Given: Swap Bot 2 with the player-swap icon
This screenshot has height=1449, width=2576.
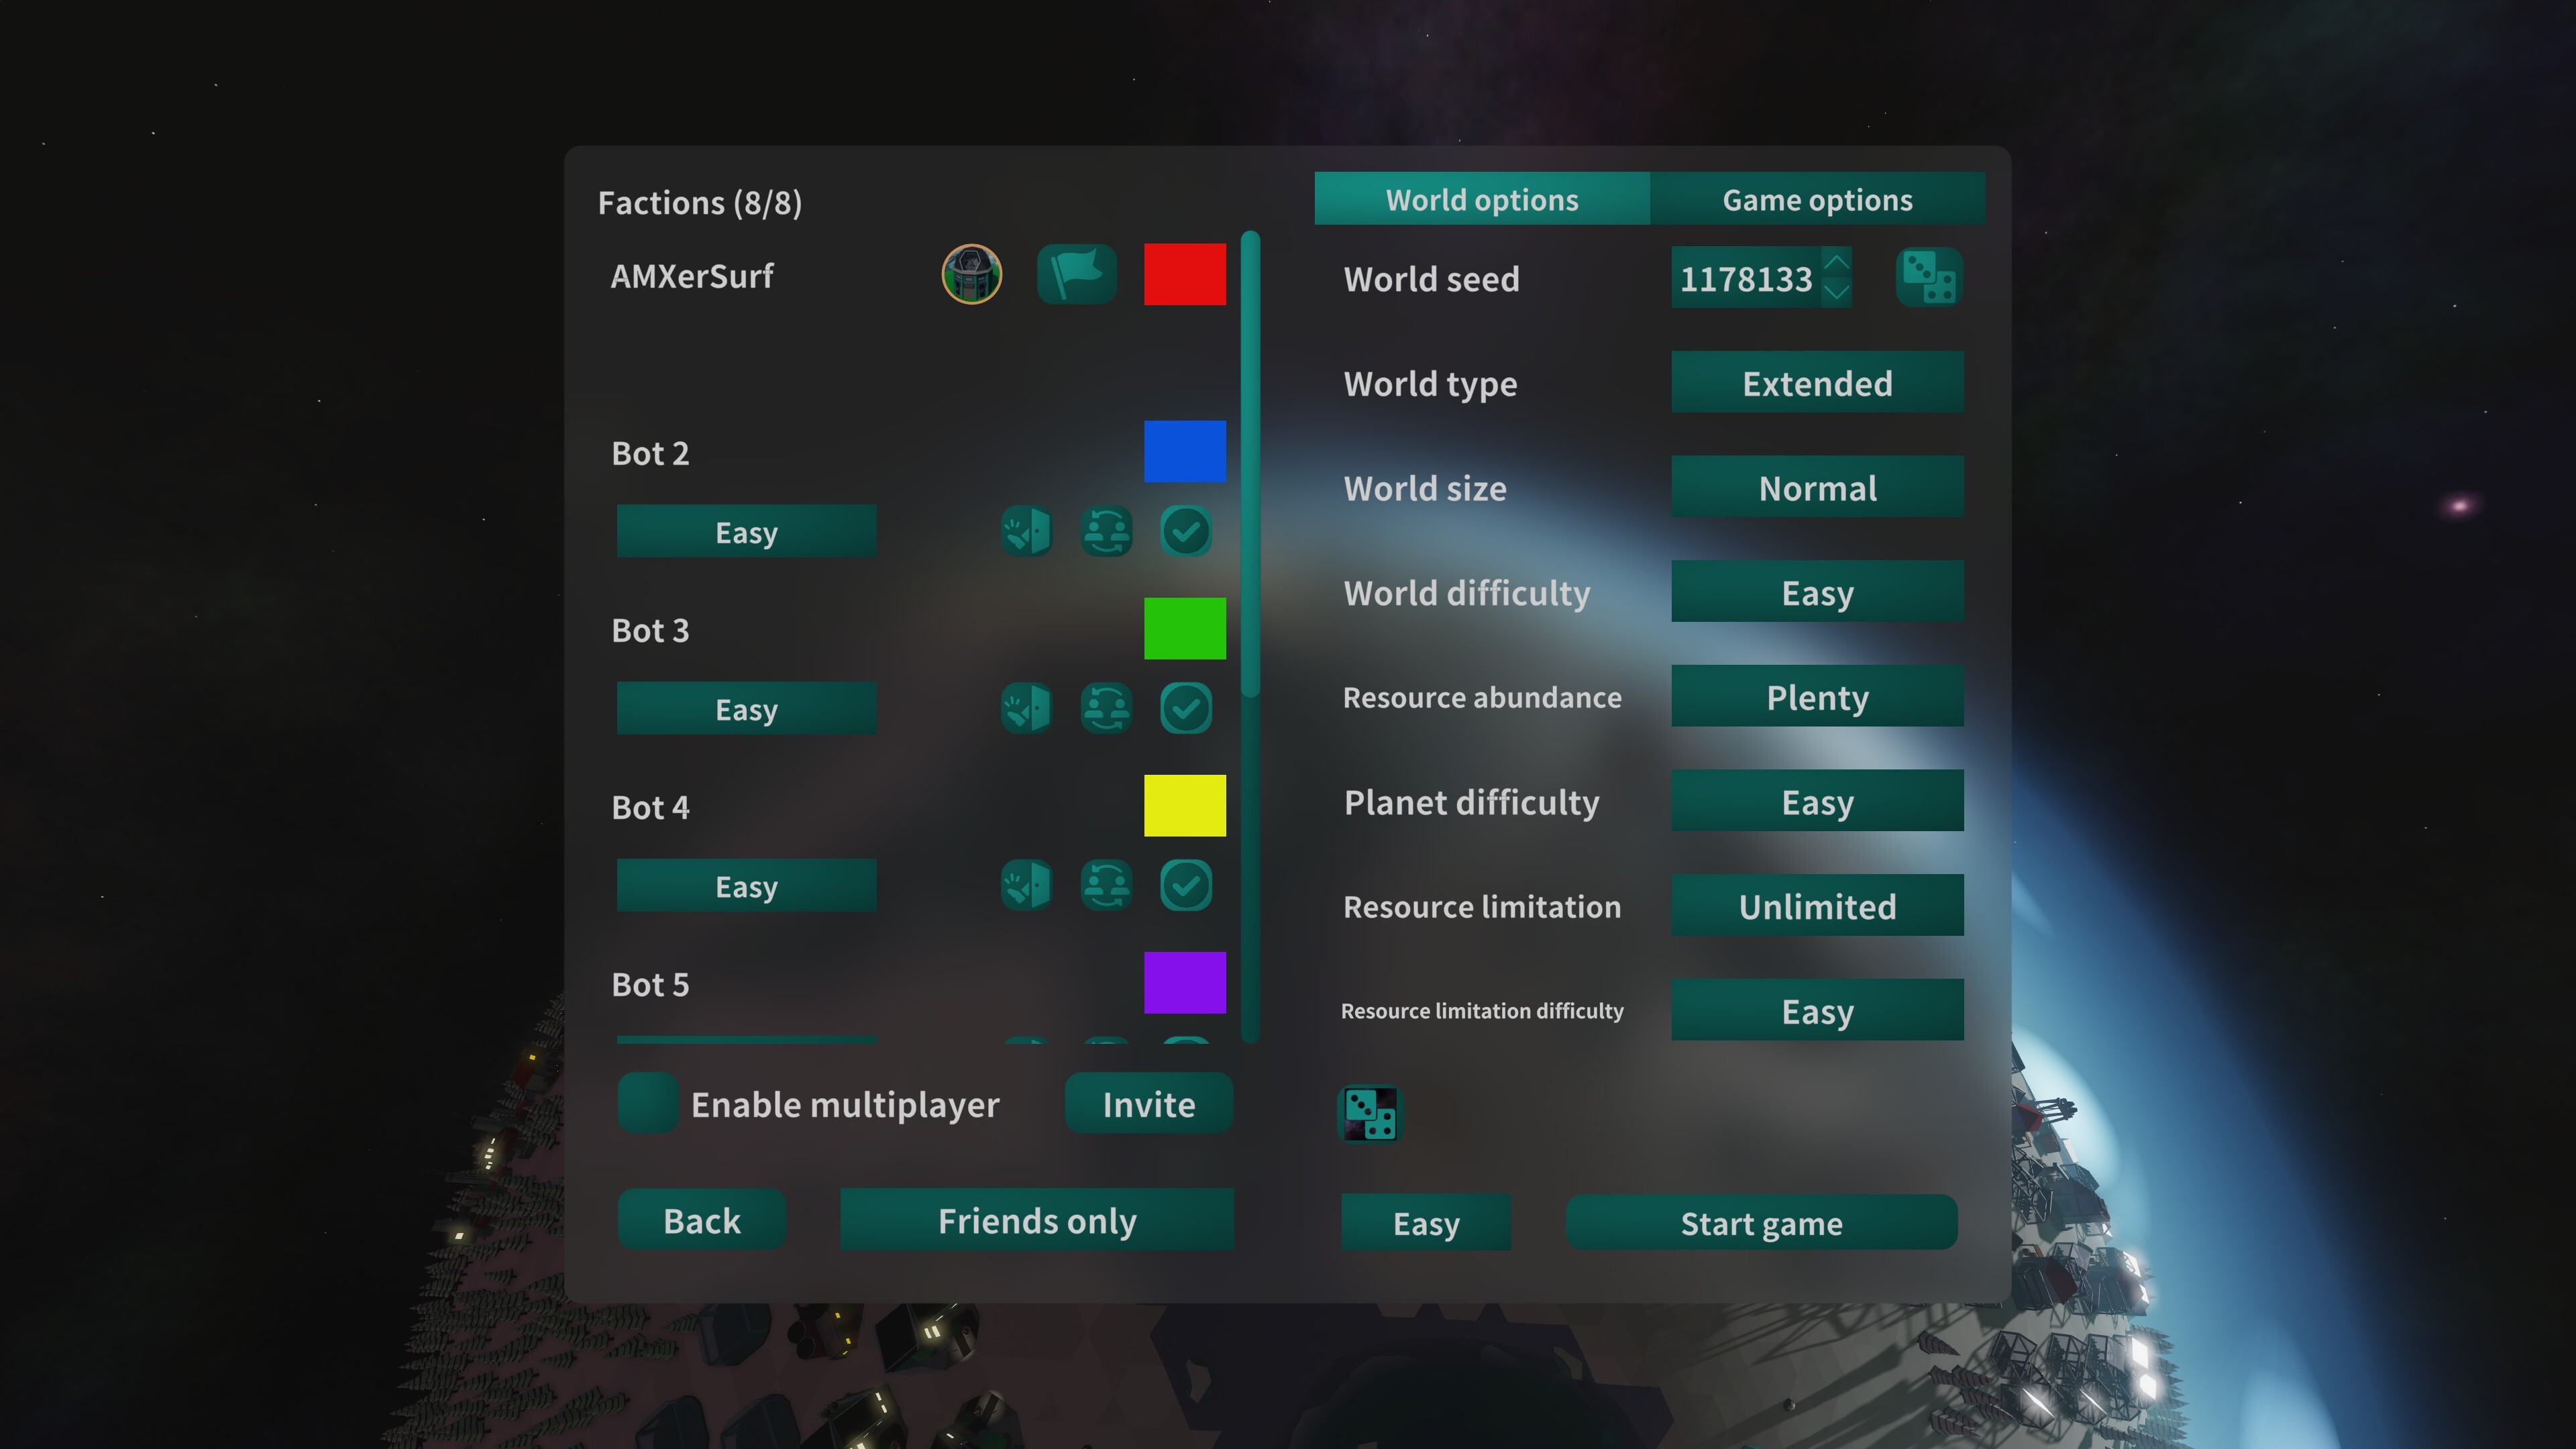Looking at the screenshot, I should (x=1106, y=531).
